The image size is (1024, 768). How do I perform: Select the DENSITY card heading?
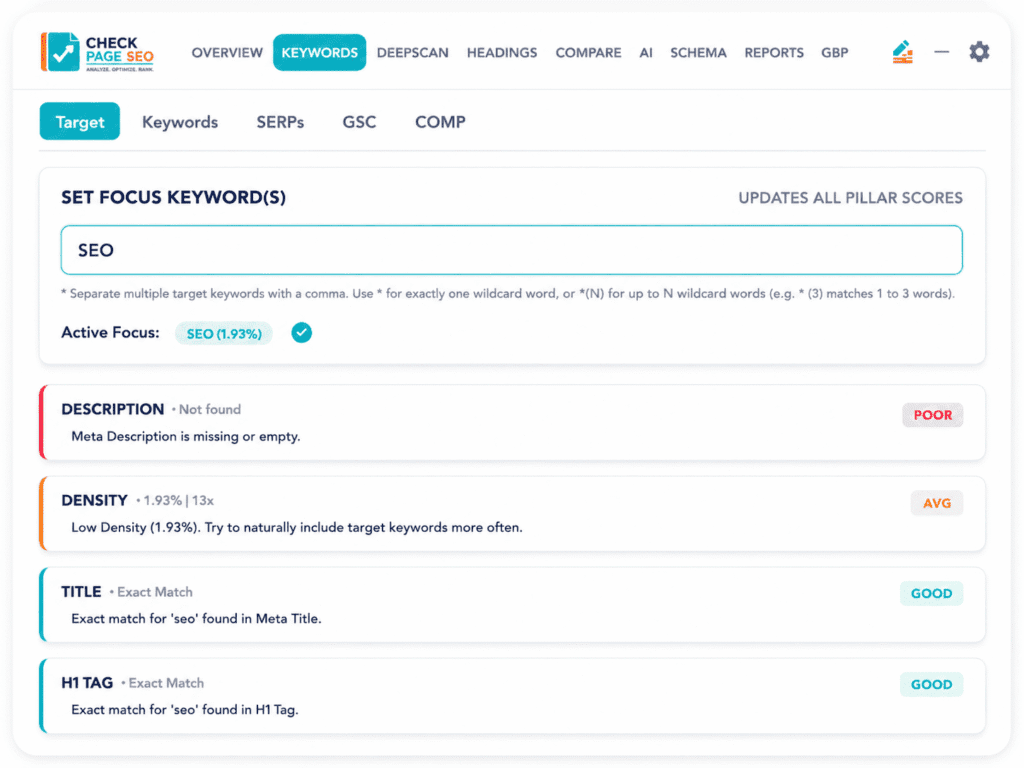pos(94,500)
